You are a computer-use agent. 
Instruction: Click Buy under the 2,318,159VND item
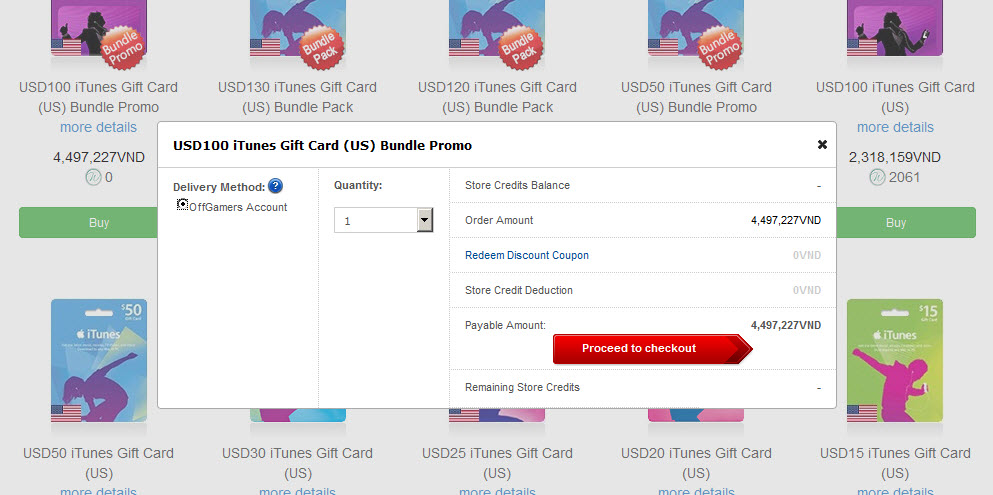click(x=906, y=223)
